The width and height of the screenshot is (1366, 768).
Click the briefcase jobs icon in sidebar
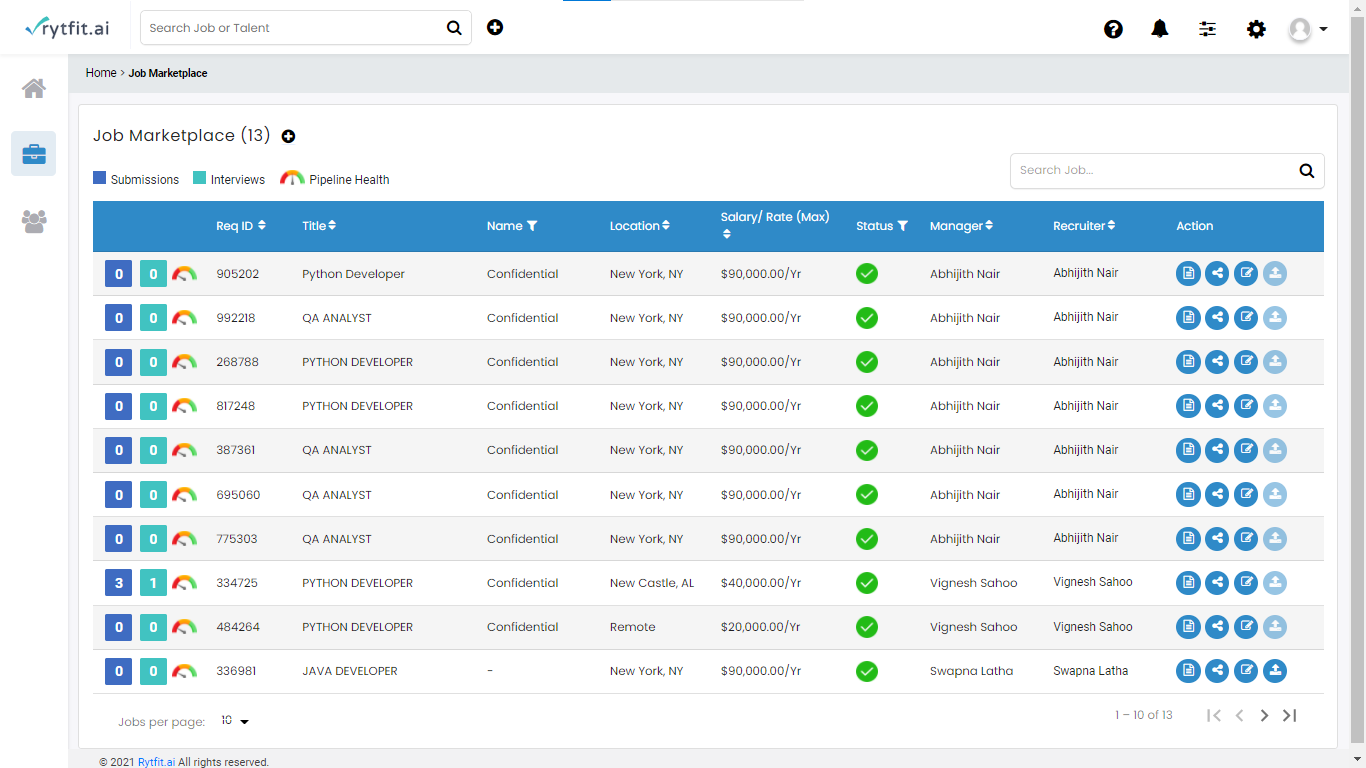34,154
